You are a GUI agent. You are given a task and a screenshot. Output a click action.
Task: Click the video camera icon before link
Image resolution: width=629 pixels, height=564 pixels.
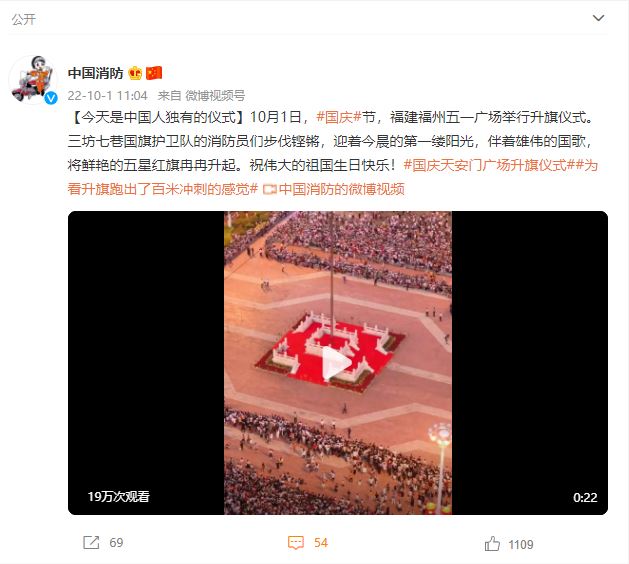tap(270, 189)
